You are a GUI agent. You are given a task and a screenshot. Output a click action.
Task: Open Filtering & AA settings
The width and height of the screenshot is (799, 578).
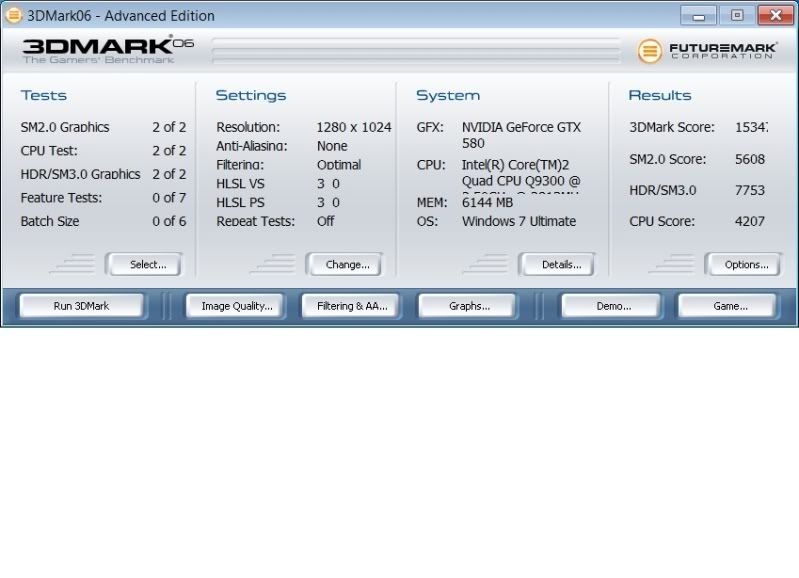[351, 306]
